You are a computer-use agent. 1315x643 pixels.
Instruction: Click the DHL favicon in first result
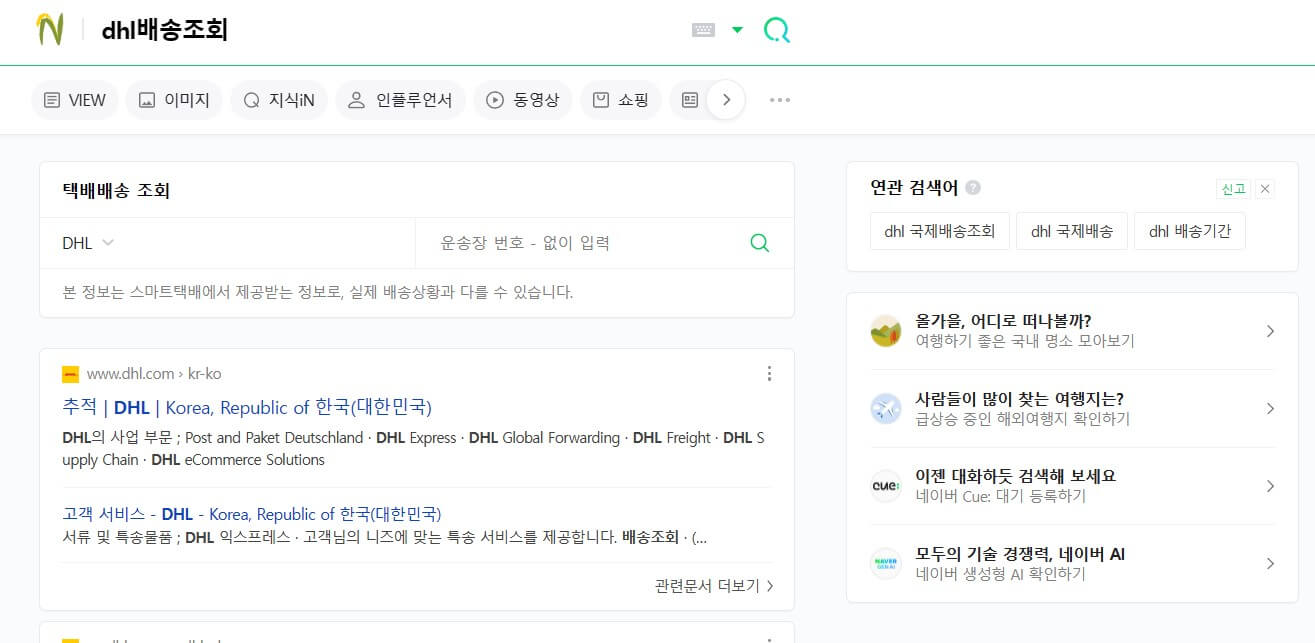tap(70, 374)
